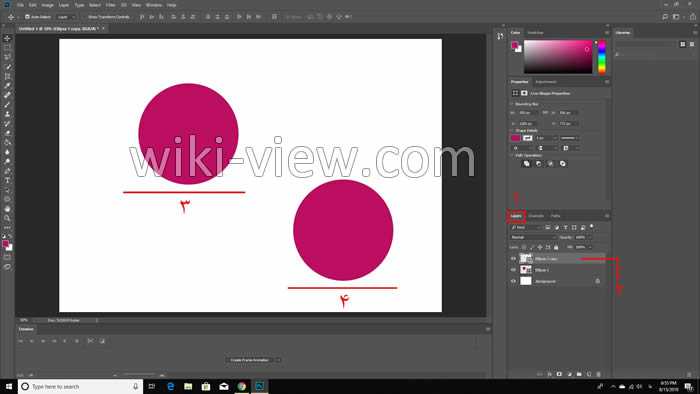Open the stroke width dropdown in Properties

tap(555, 138)
